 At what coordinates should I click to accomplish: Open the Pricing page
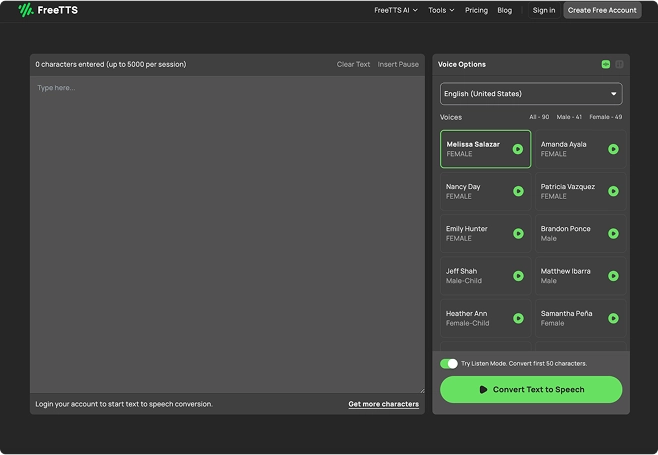coord(476,10)
